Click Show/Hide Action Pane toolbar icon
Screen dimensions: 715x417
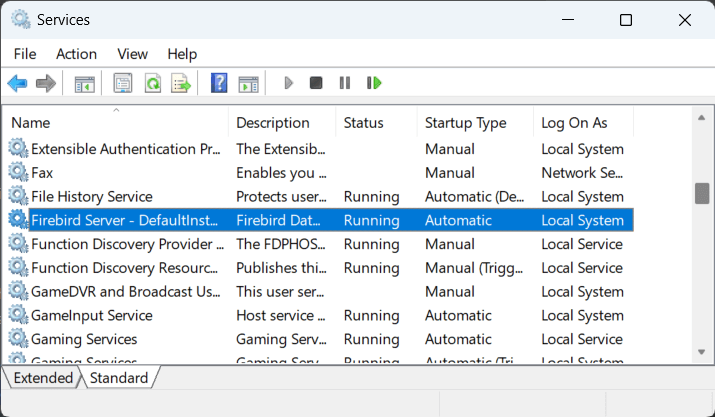(x=248, y=83)
